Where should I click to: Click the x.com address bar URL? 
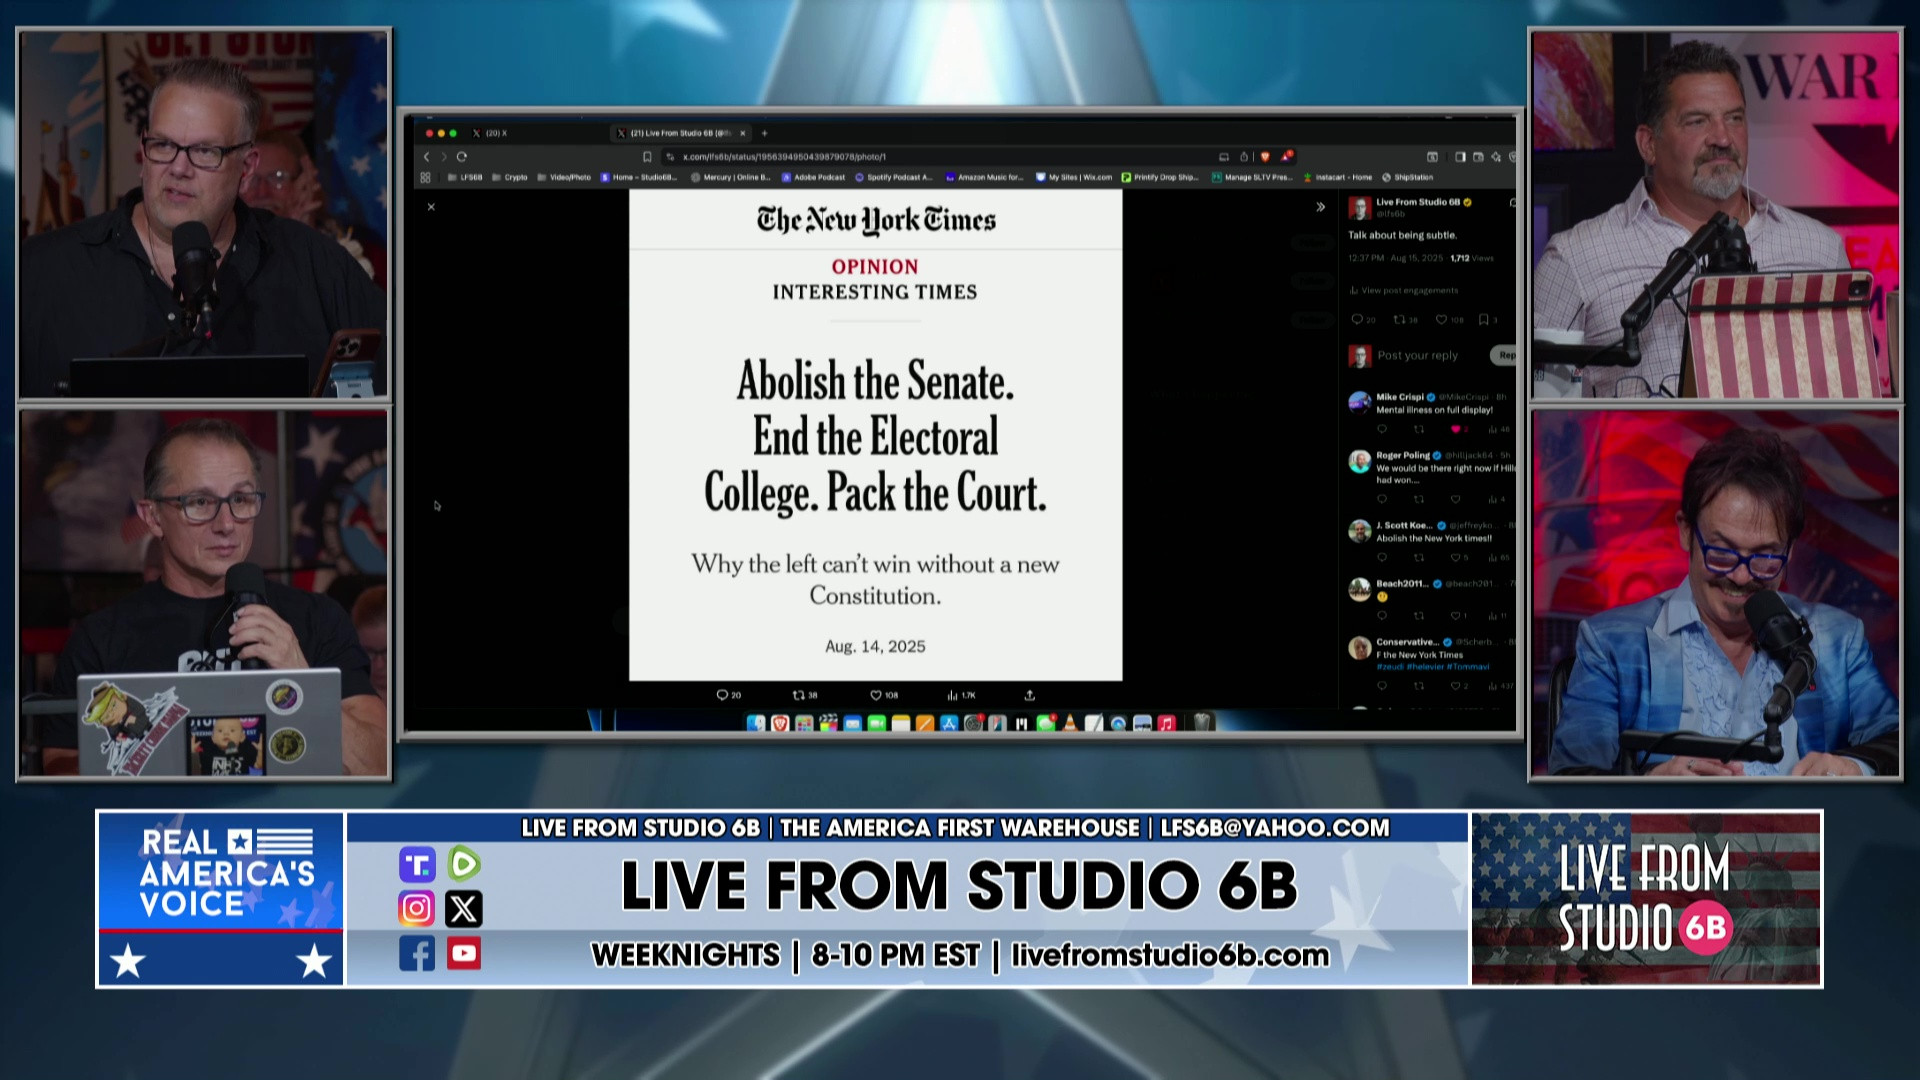(x=784, y=157)
